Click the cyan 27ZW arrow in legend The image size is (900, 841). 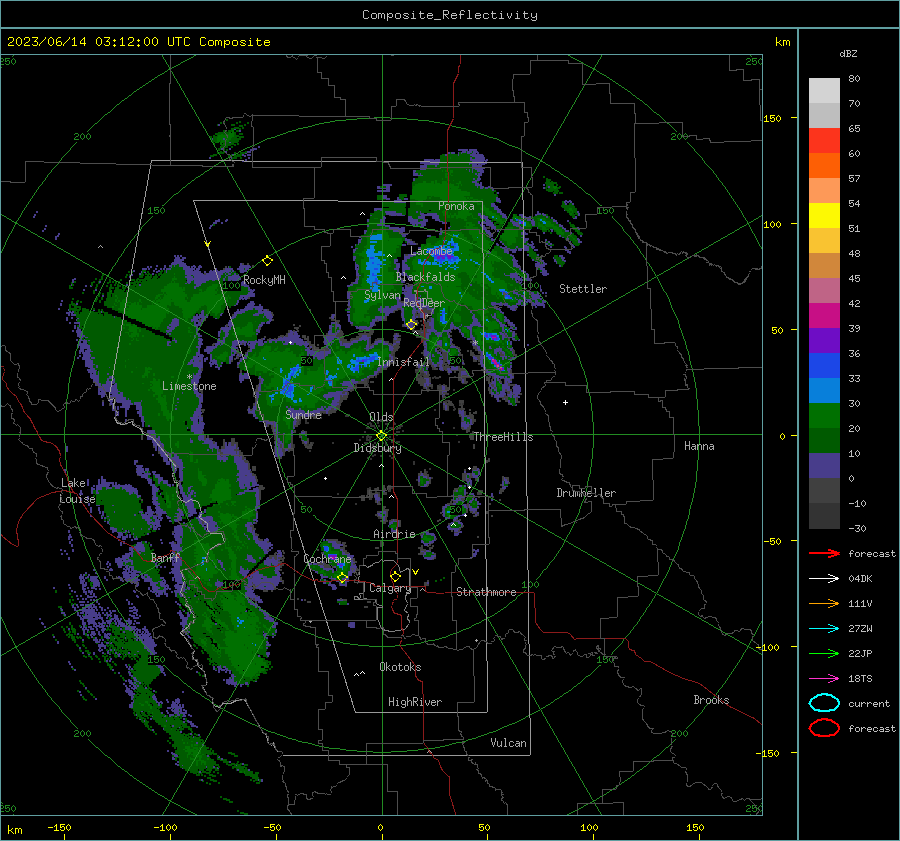coord(824,628)
